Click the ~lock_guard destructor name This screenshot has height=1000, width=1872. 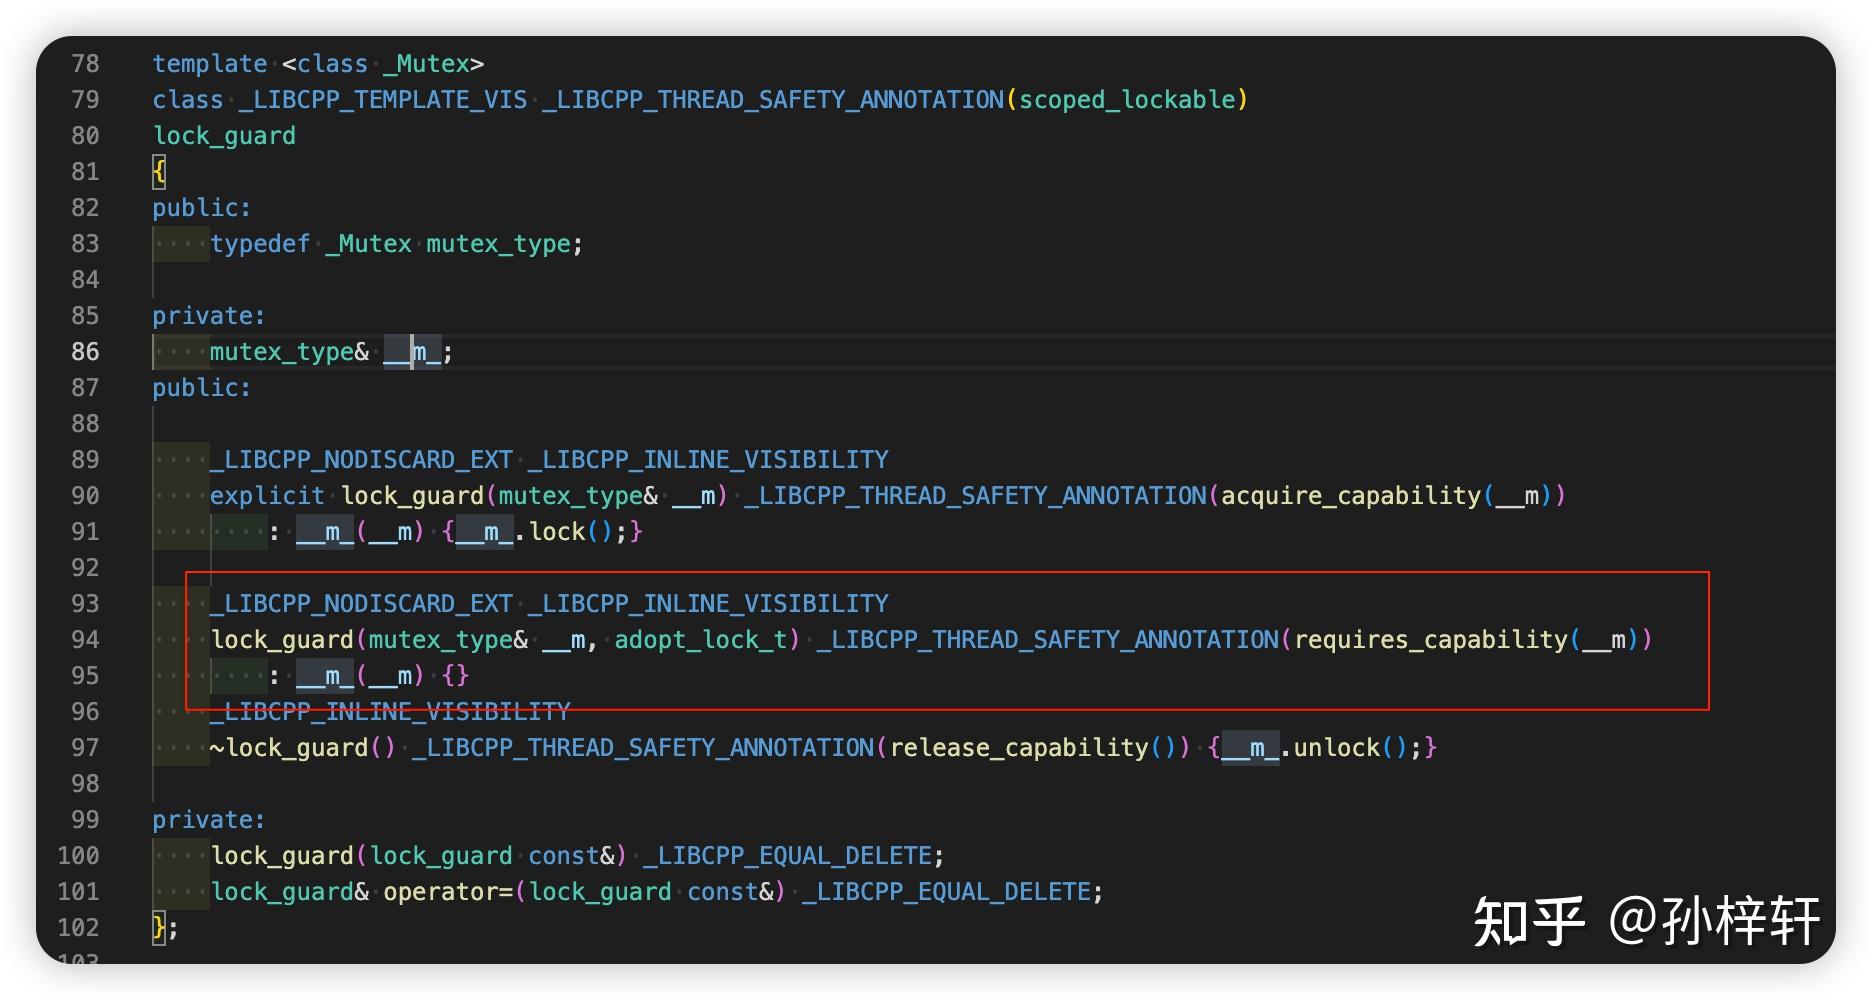tap(289, 748)
